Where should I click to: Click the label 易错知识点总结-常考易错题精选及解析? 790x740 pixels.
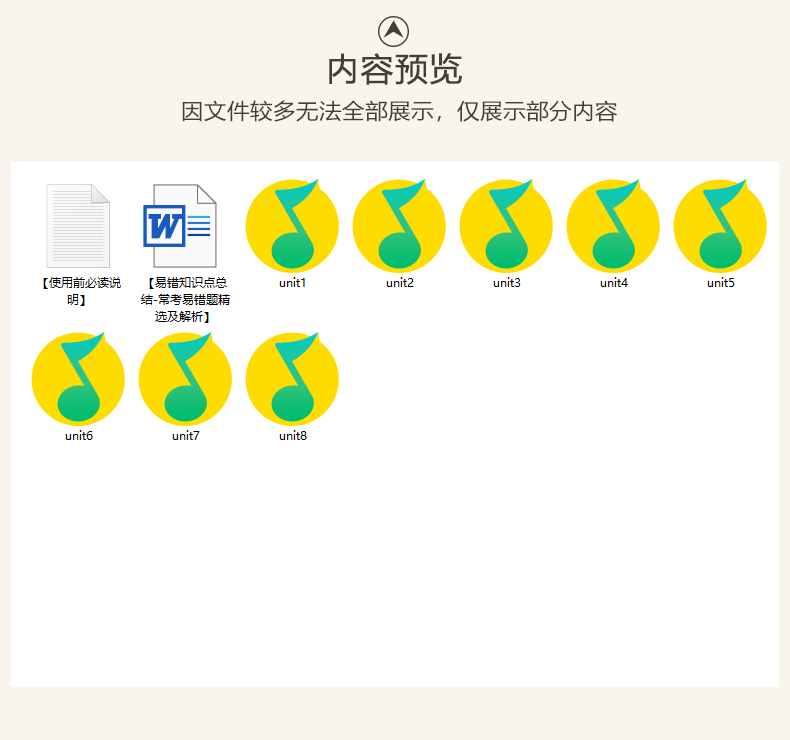point(185,300)
